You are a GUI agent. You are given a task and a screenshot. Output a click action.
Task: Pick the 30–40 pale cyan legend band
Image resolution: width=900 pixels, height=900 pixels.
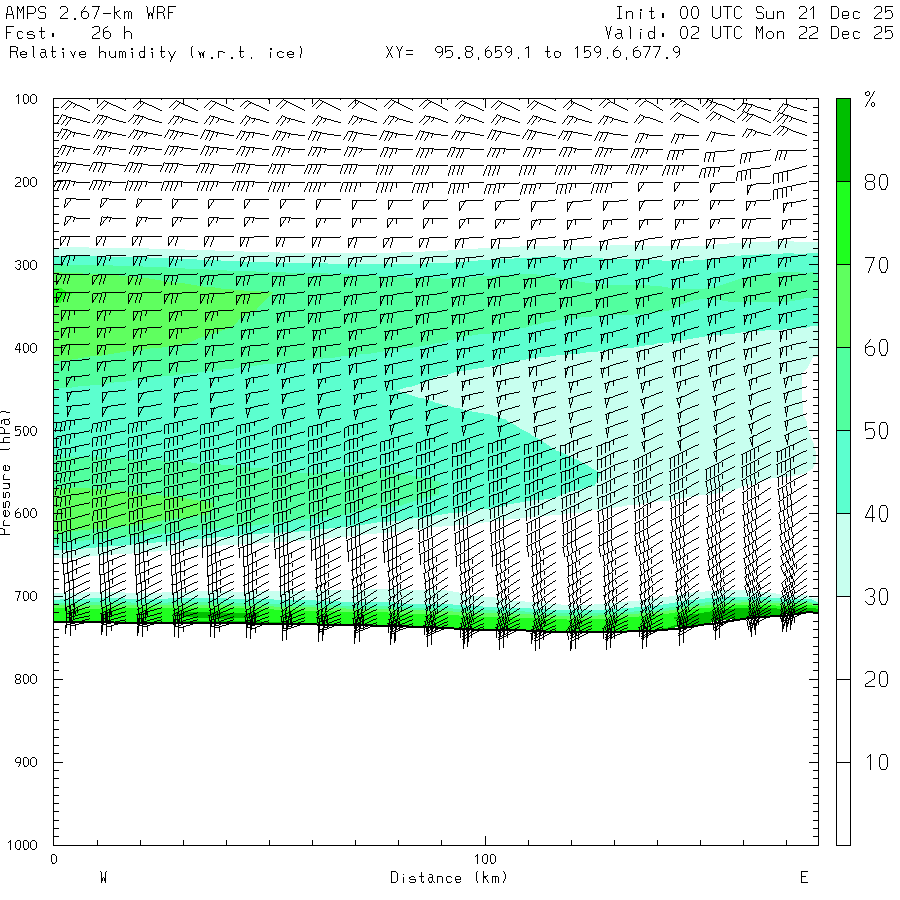coord(843,555)
